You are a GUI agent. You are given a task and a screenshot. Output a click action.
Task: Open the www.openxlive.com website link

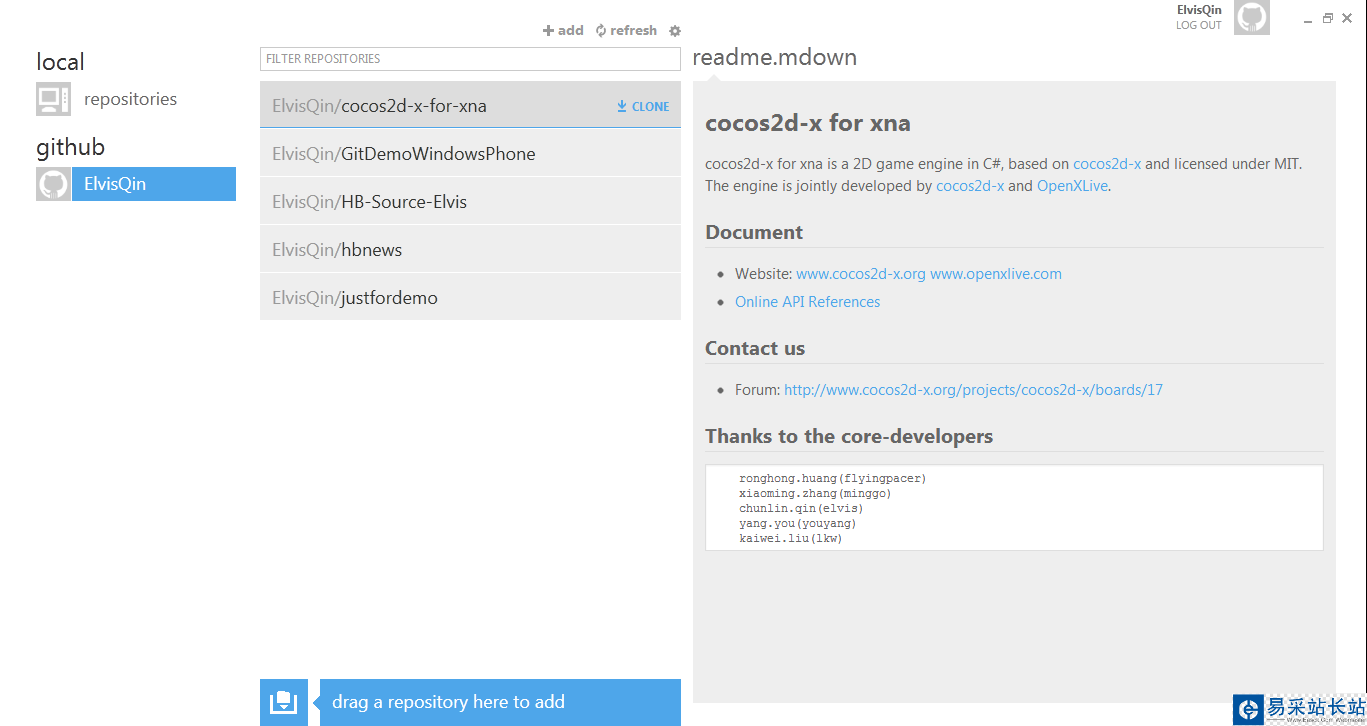[x=996, y=274]
